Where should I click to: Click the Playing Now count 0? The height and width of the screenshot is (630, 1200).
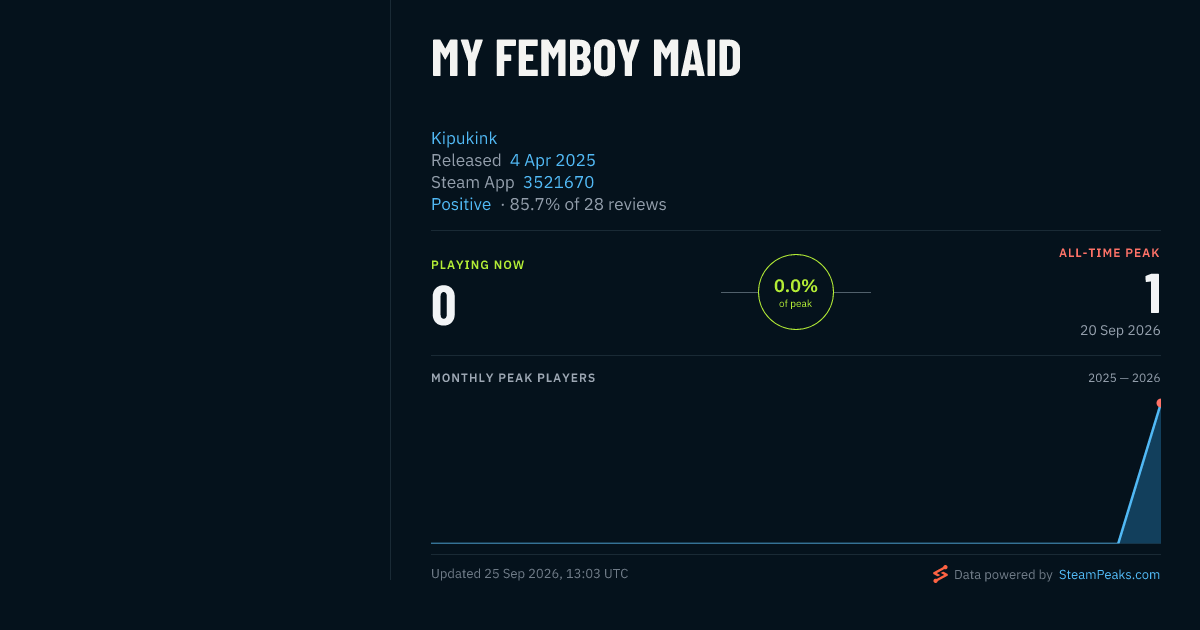tap(444, 306)
